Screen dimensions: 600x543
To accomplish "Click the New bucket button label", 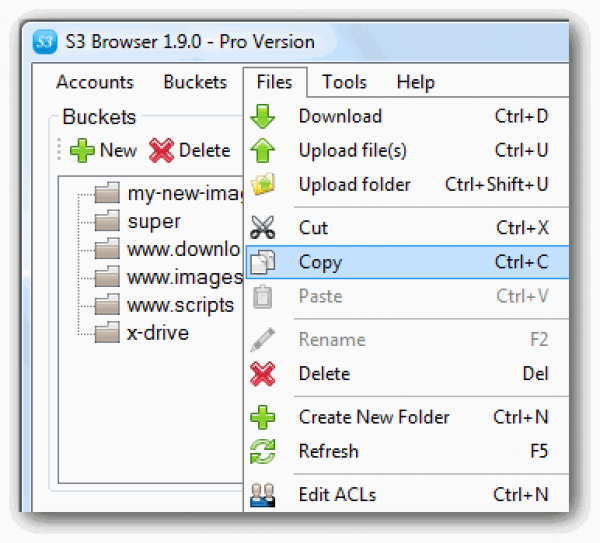I will (118, 150).
